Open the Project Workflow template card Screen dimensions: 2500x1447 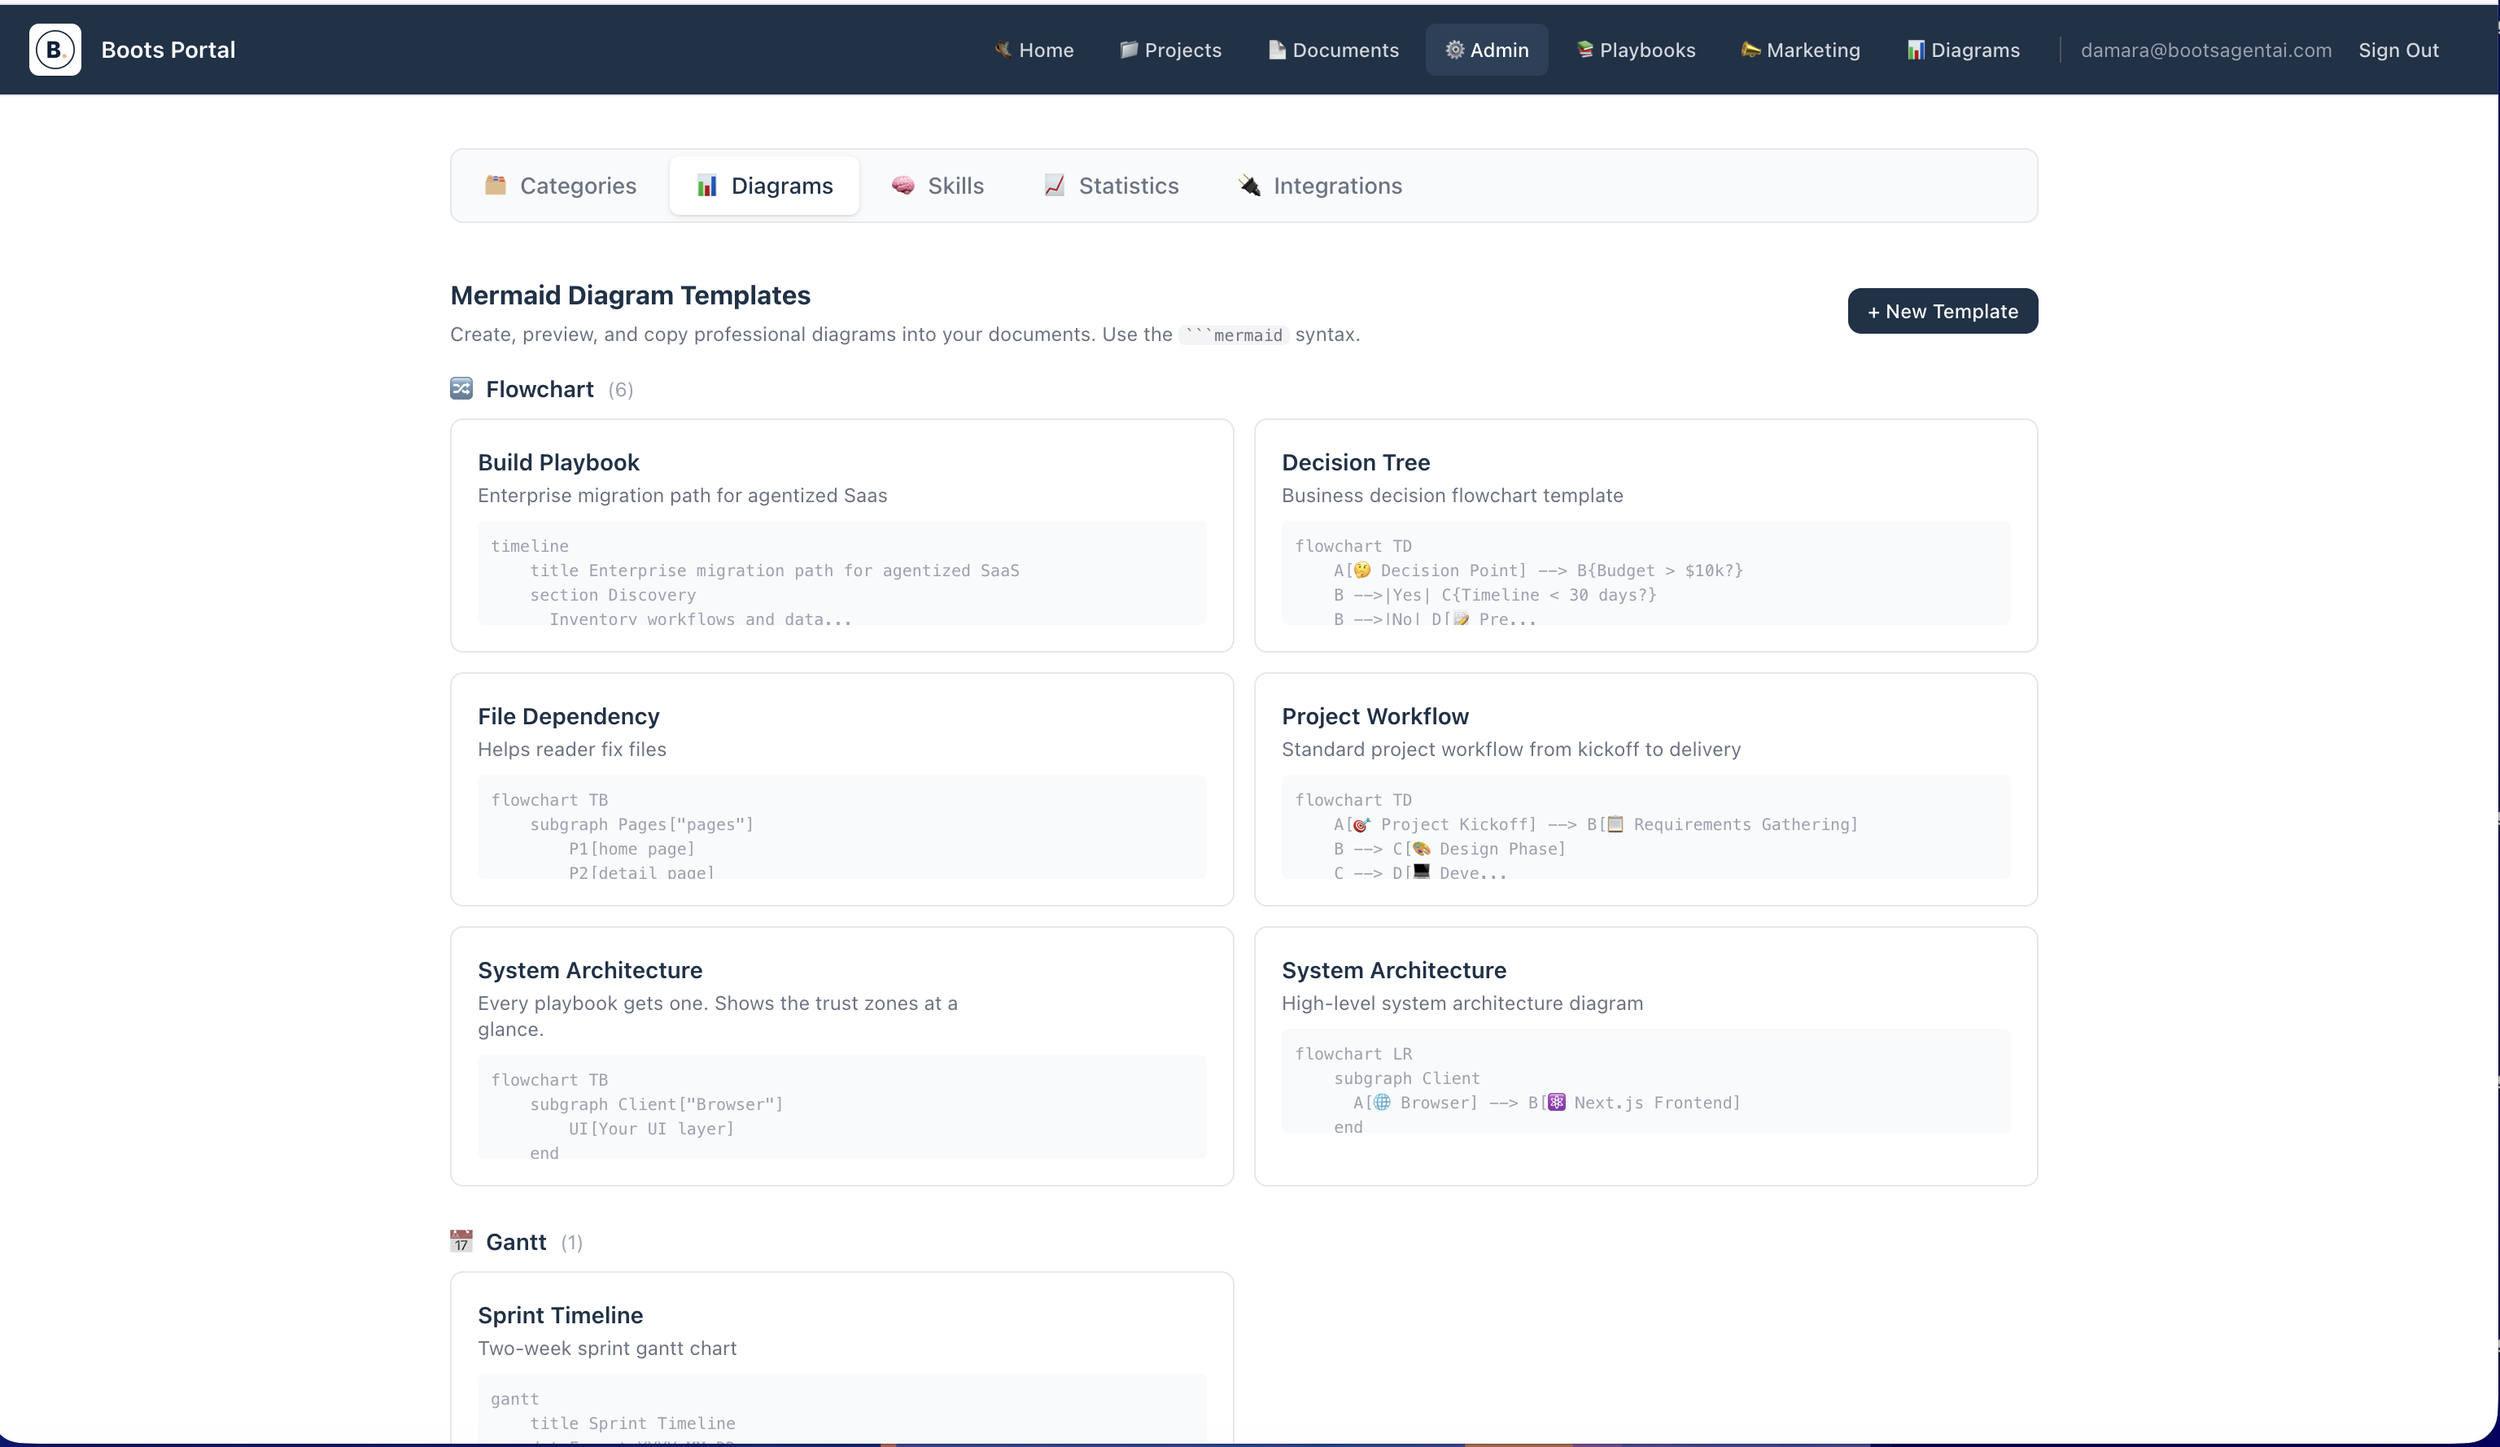point(1646,789)
